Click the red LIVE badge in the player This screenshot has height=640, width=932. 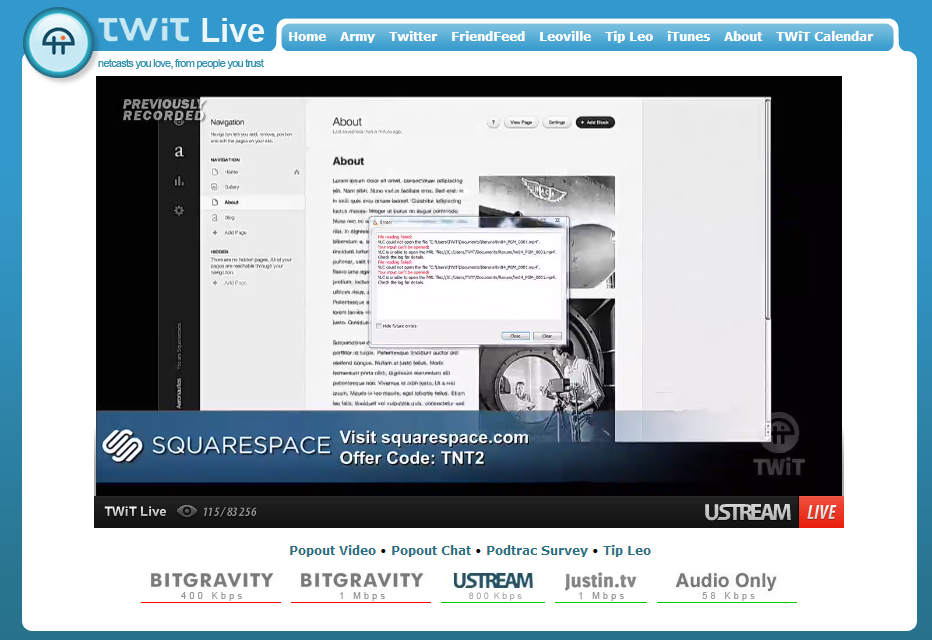pyautogui.click(x=821, y=512)
